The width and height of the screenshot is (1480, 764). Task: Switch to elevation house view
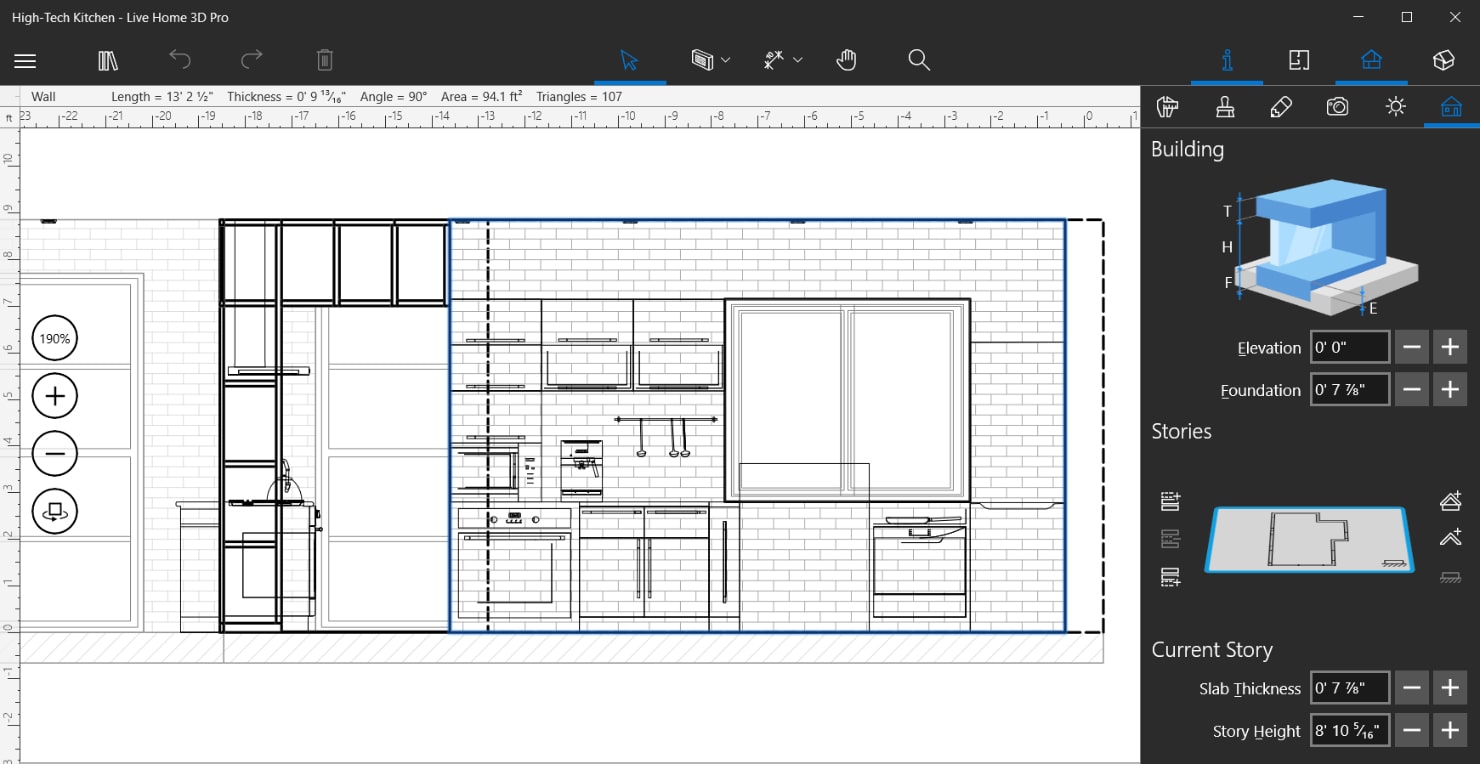pyautogui.click(x=1371, y=60)
